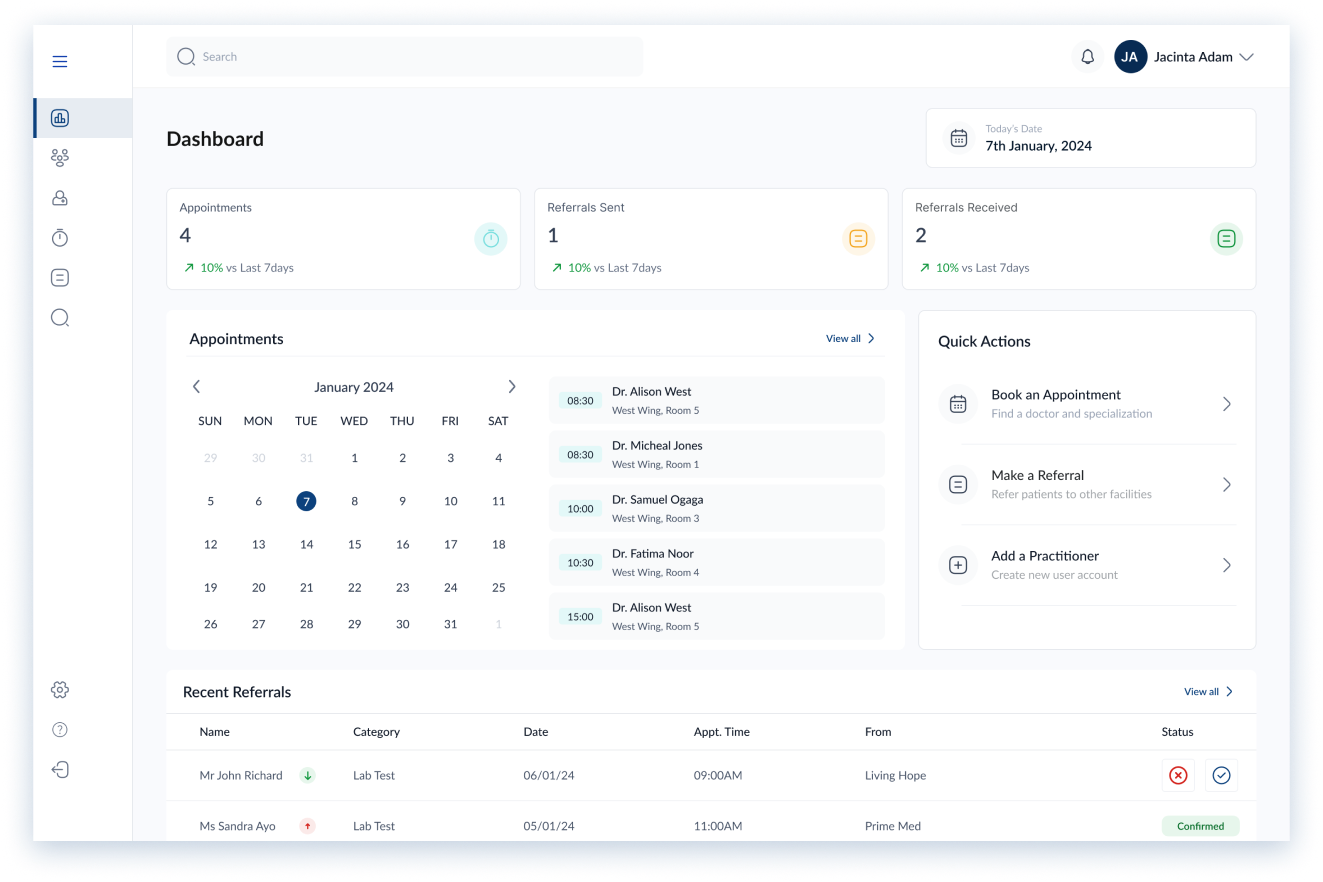Viewport: 1323px width, 882px height.
Task: Click the help question mark icon
Action: tap(60, 730)
